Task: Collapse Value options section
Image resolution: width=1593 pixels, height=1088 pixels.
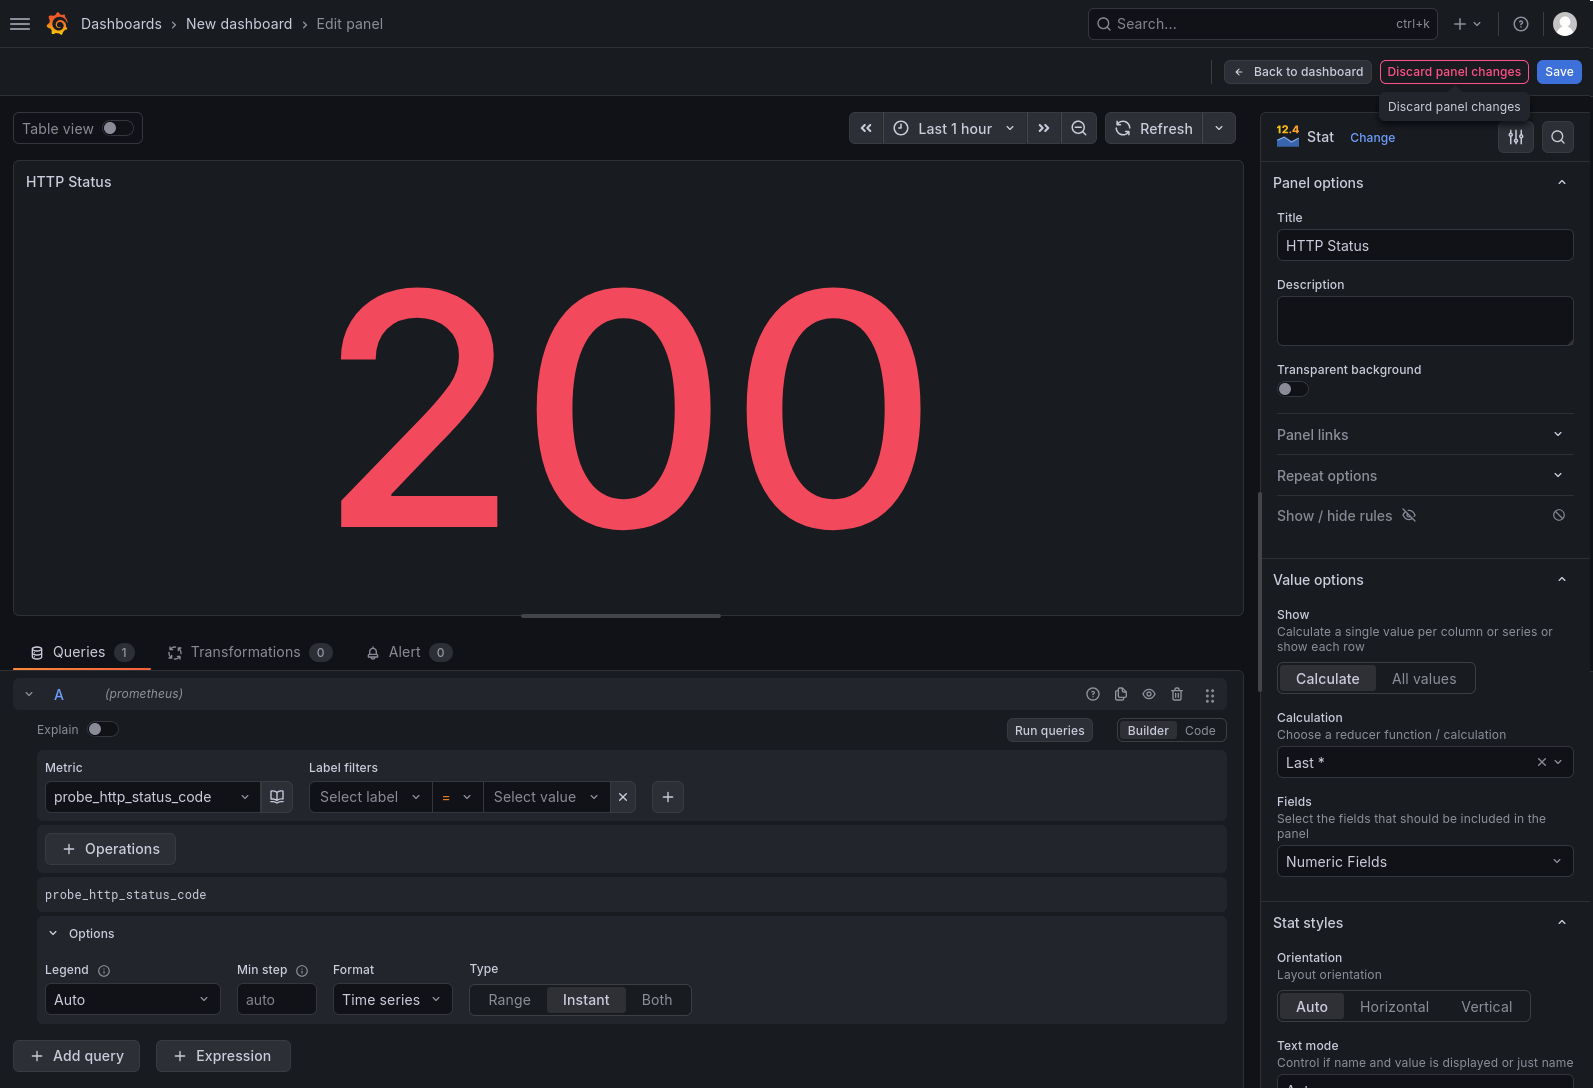Action: pyautogui.click(x=1562, y=579)
